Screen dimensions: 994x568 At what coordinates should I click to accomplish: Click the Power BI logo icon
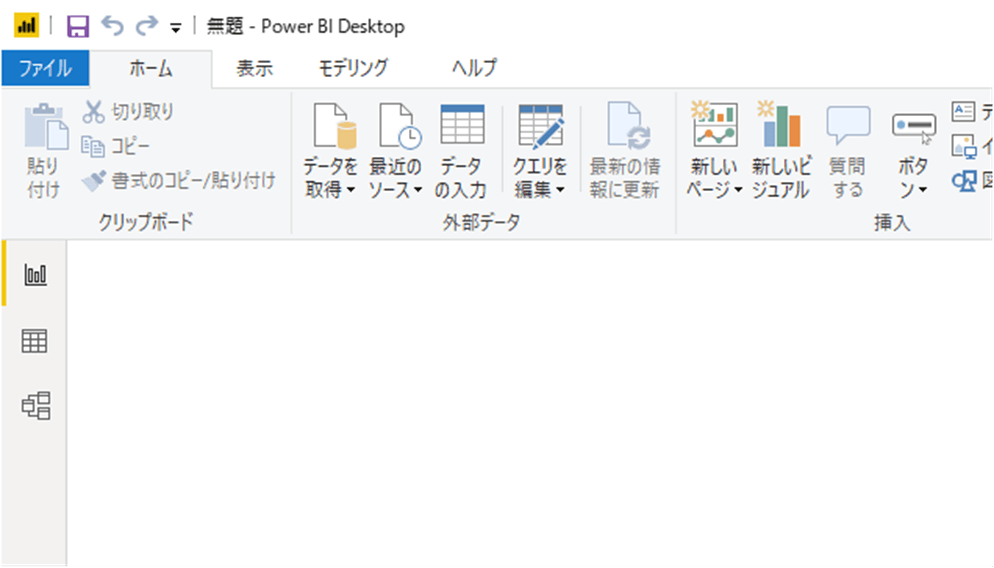coord(27,26)
